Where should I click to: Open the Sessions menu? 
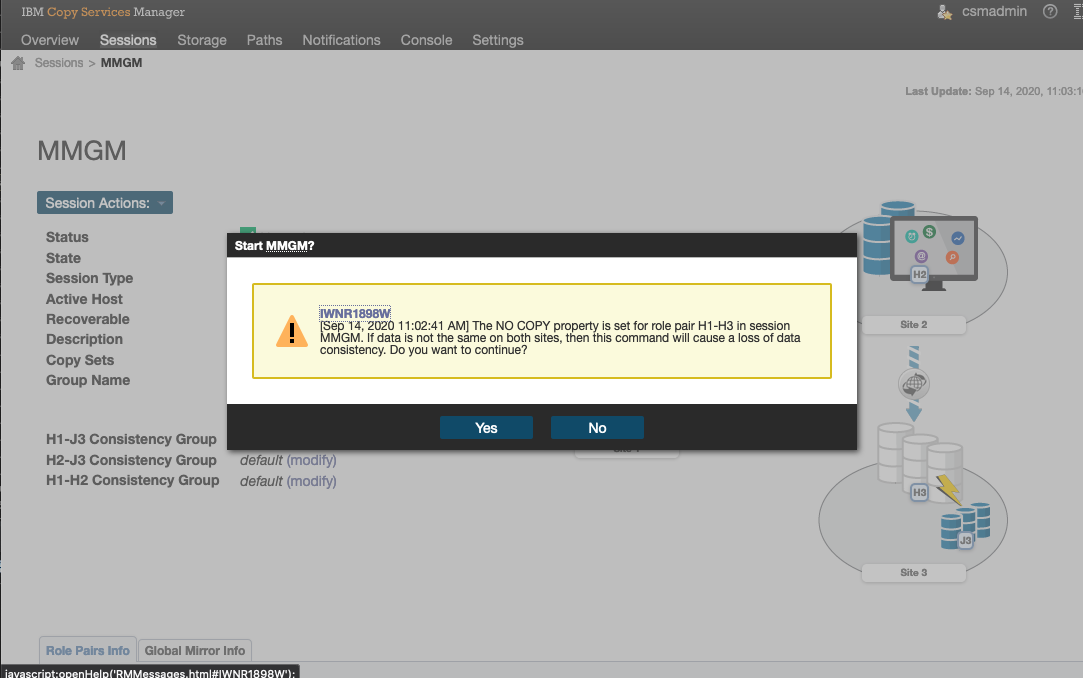[128, 40]
